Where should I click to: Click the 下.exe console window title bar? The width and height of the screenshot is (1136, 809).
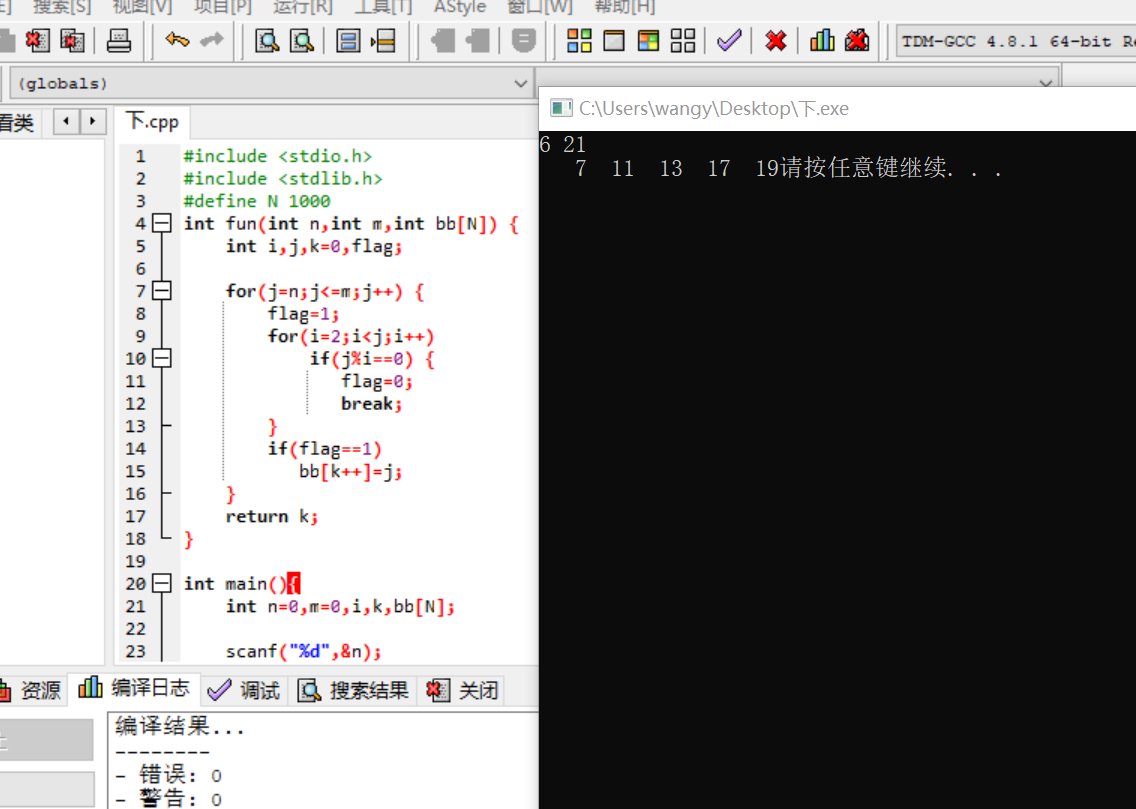838,109
